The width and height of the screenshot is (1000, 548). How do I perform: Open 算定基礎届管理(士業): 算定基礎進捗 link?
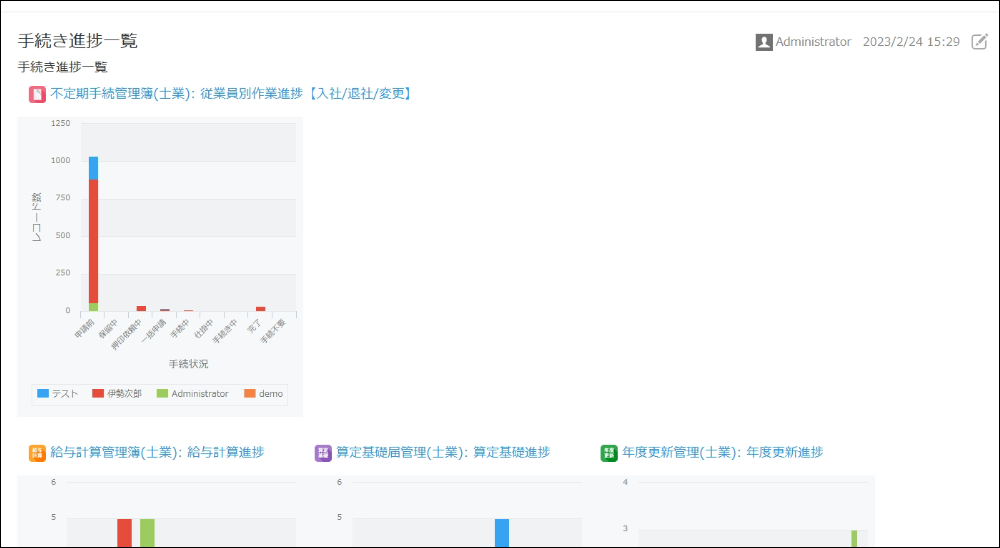coord(443,452)
